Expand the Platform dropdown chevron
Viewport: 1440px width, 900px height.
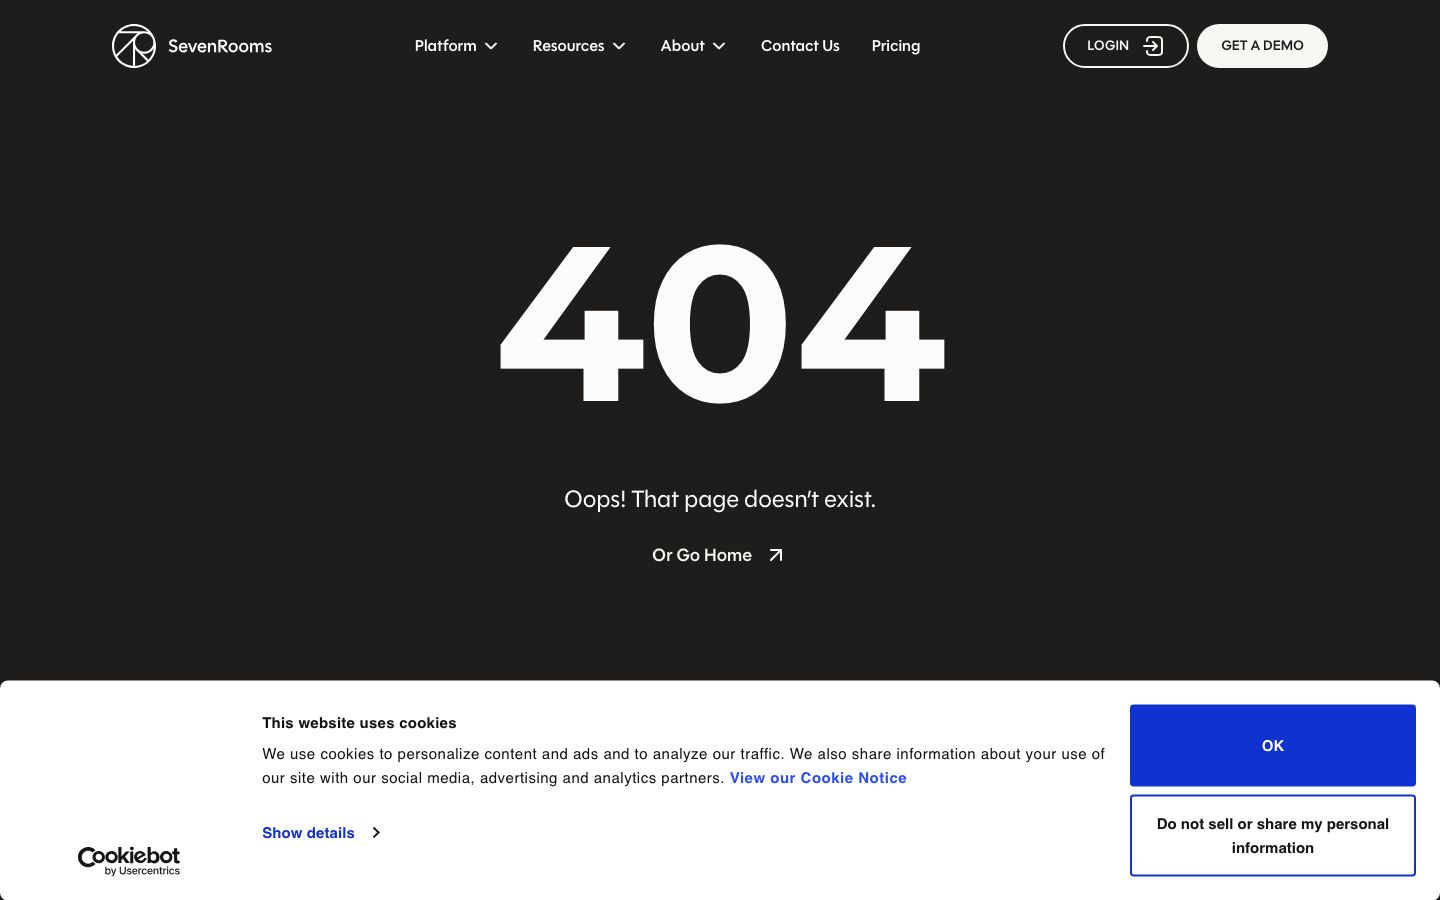coord(491,46)
